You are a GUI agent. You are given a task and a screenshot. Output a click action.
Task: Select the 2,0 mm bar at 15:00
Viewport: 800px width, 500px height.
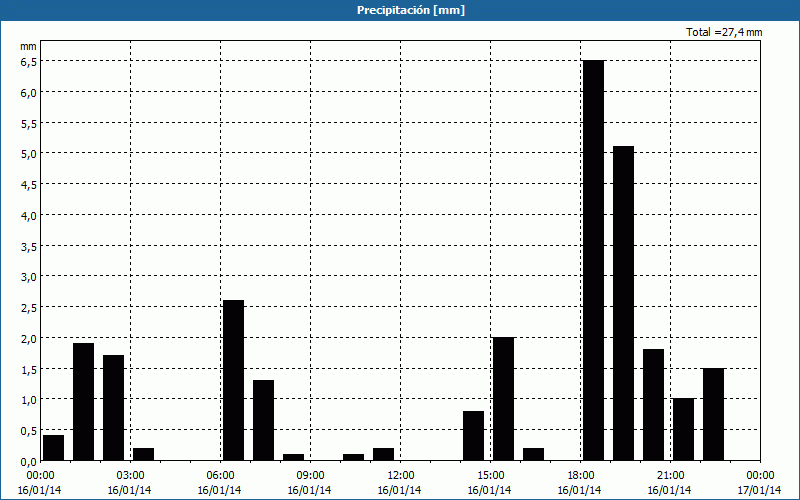(504, 399)
